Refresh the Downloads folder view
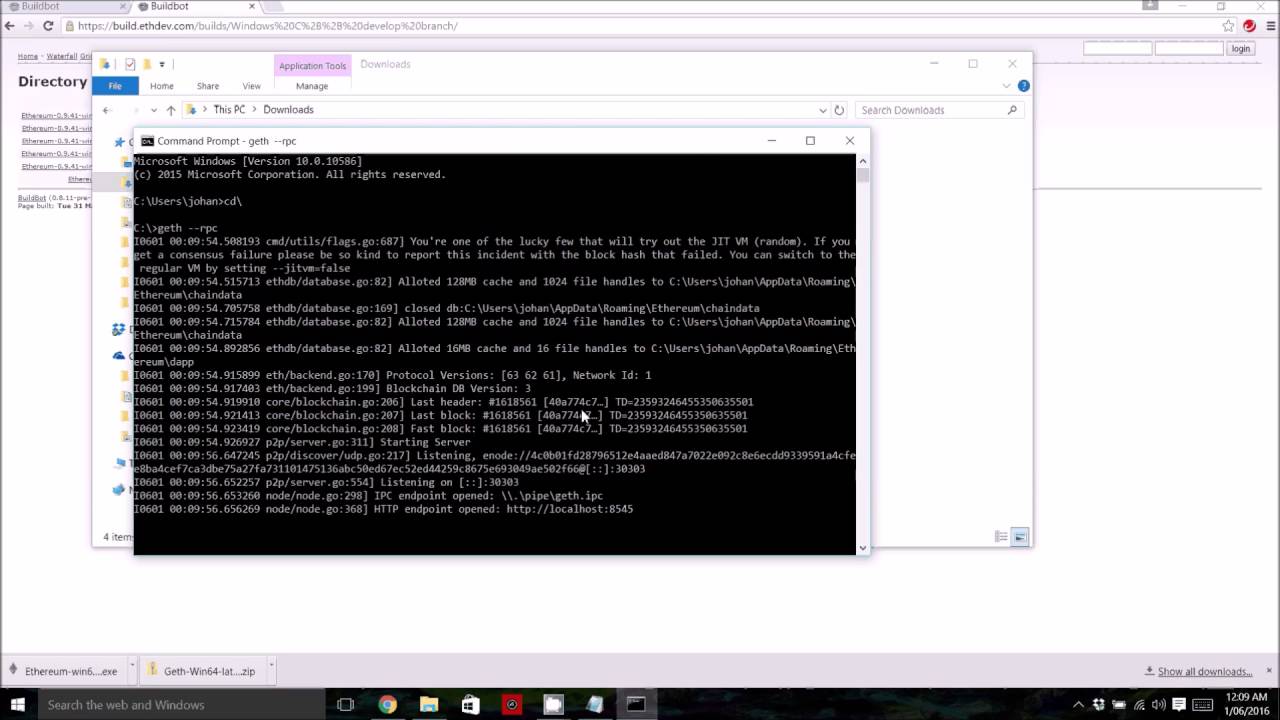The height and width of the screenshot is (720, 1280). 839,110
